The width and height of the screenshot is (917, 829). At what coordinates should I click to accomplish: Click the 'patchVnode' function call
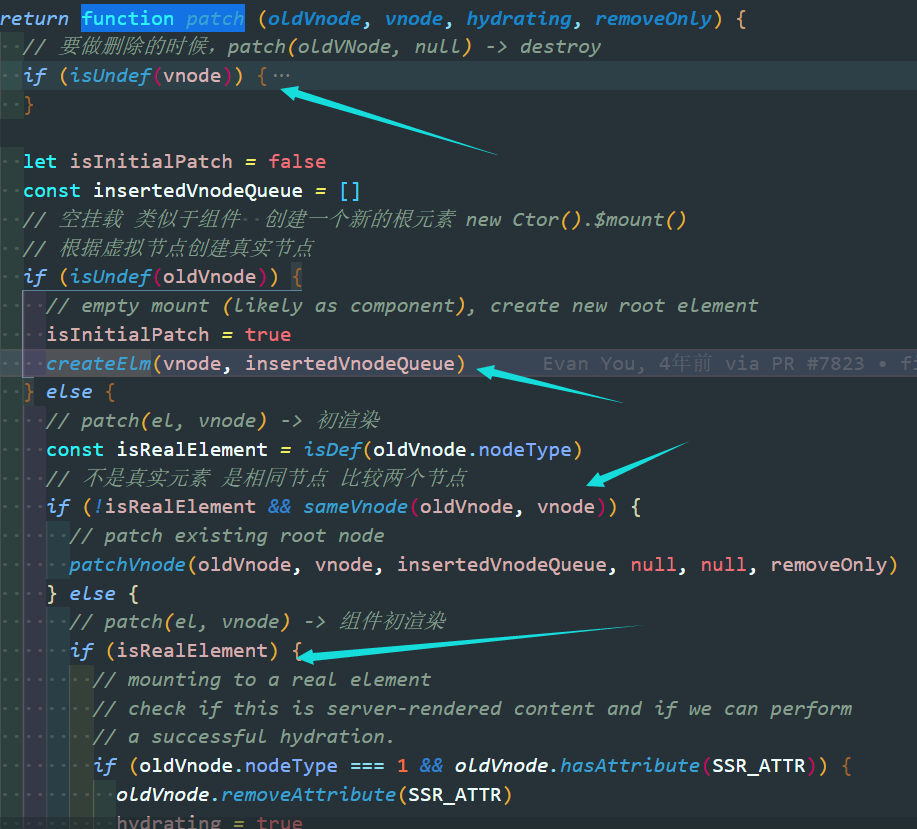coord(127,565)
